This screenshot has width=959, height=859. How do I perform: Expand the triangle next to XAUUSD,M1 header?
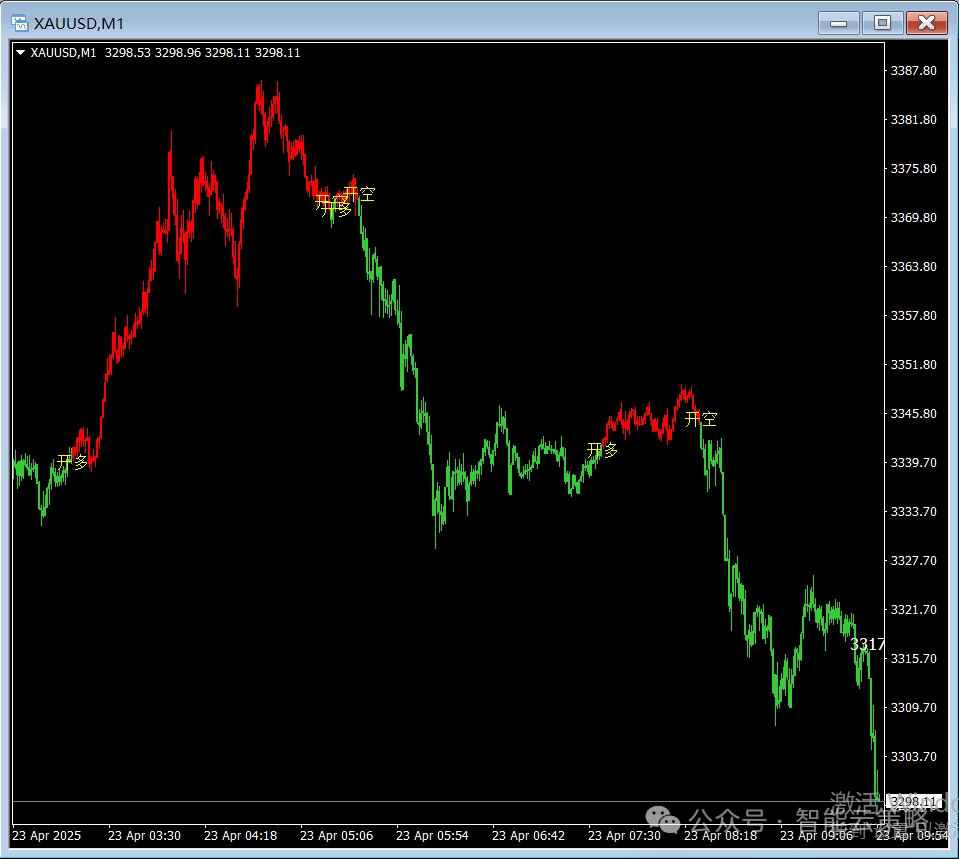click(x=20, y=53)
